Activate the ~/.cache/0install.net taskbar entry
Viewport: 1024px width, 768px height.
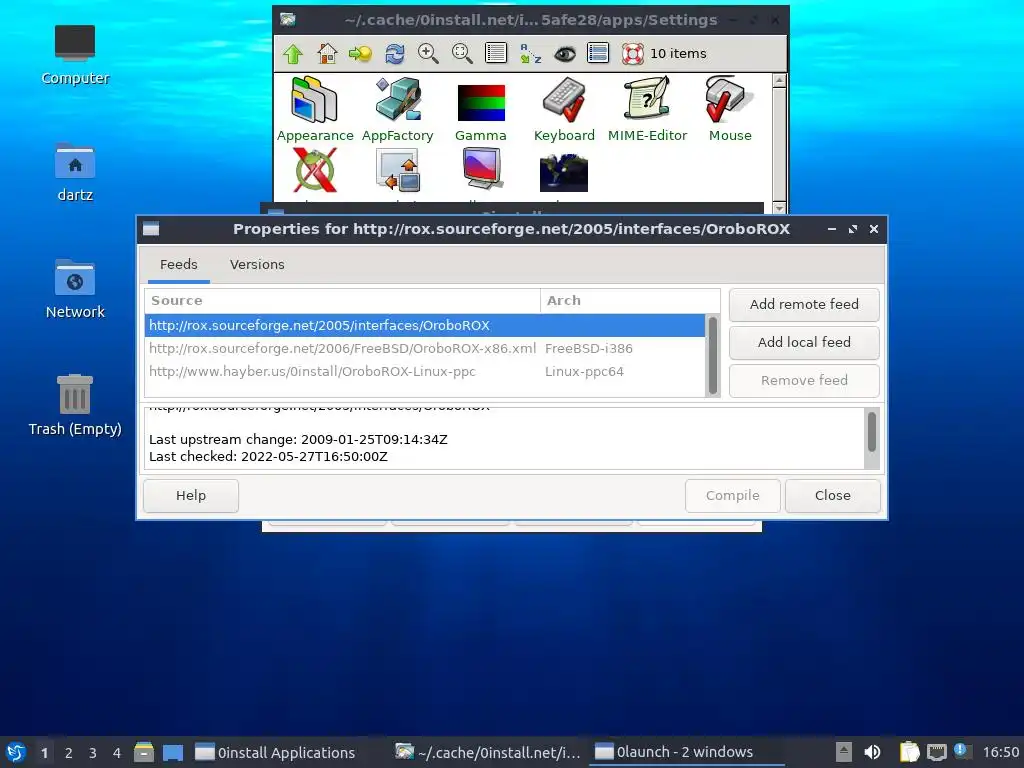click(x=488, y=752)
